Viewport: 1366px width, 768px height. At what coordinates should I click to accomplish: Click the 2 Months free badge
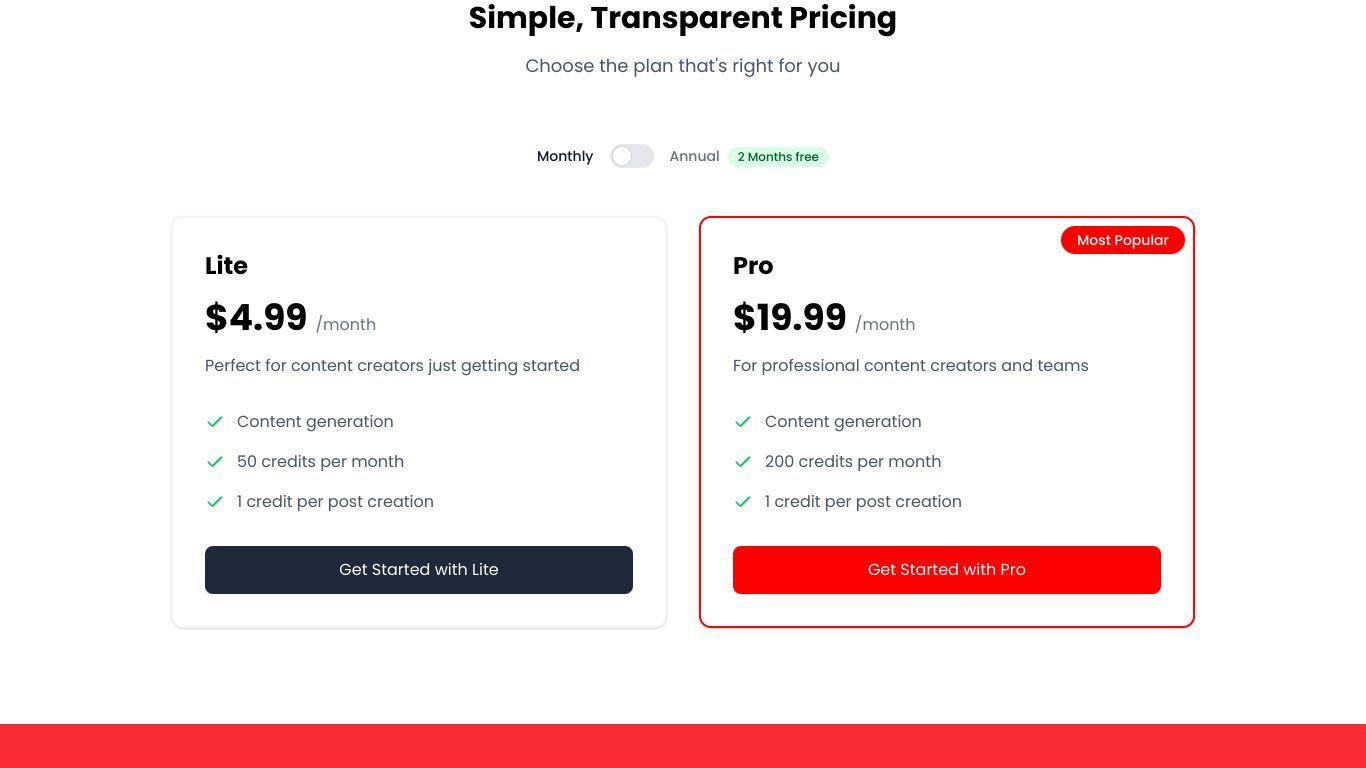point(778,157)
